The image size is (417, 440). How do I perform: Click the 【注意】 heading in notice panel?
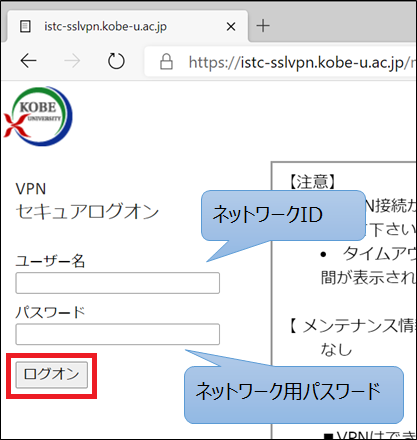(312, 182)
